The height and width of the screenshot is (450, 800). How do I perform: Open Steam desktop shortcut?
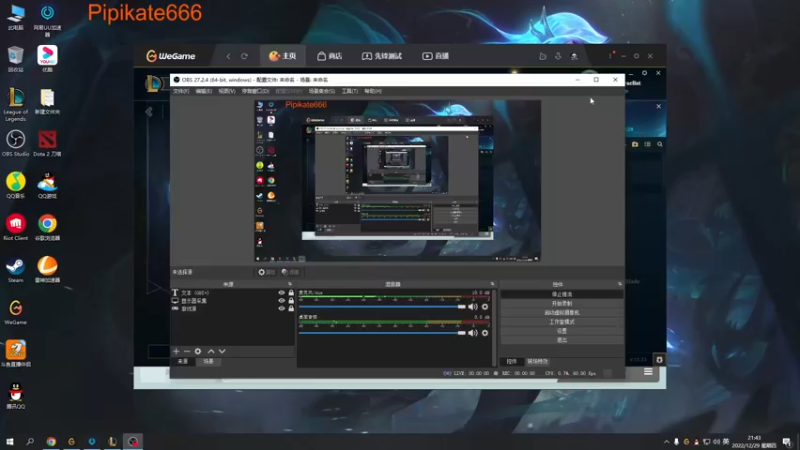tap(16, 270)
